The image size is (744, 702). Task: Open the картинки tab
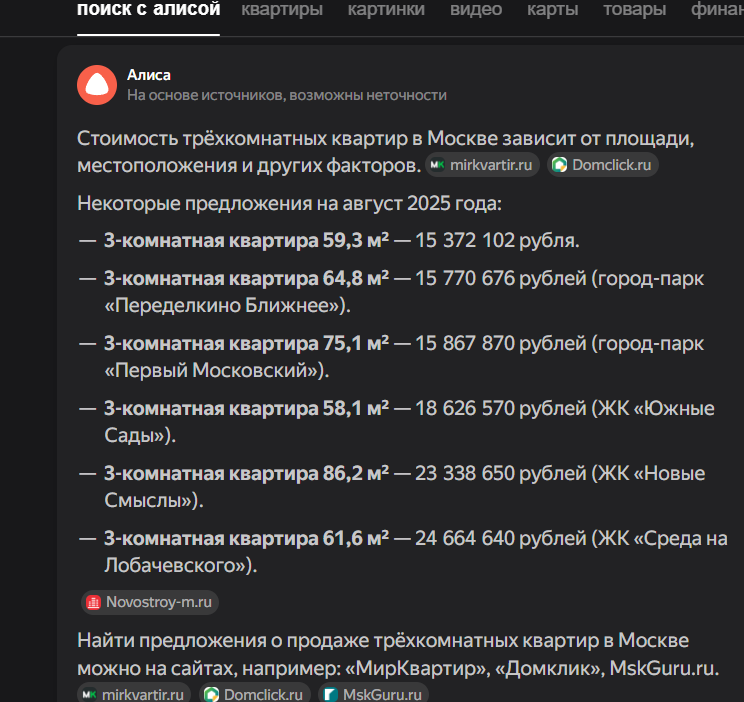point(386,9)
